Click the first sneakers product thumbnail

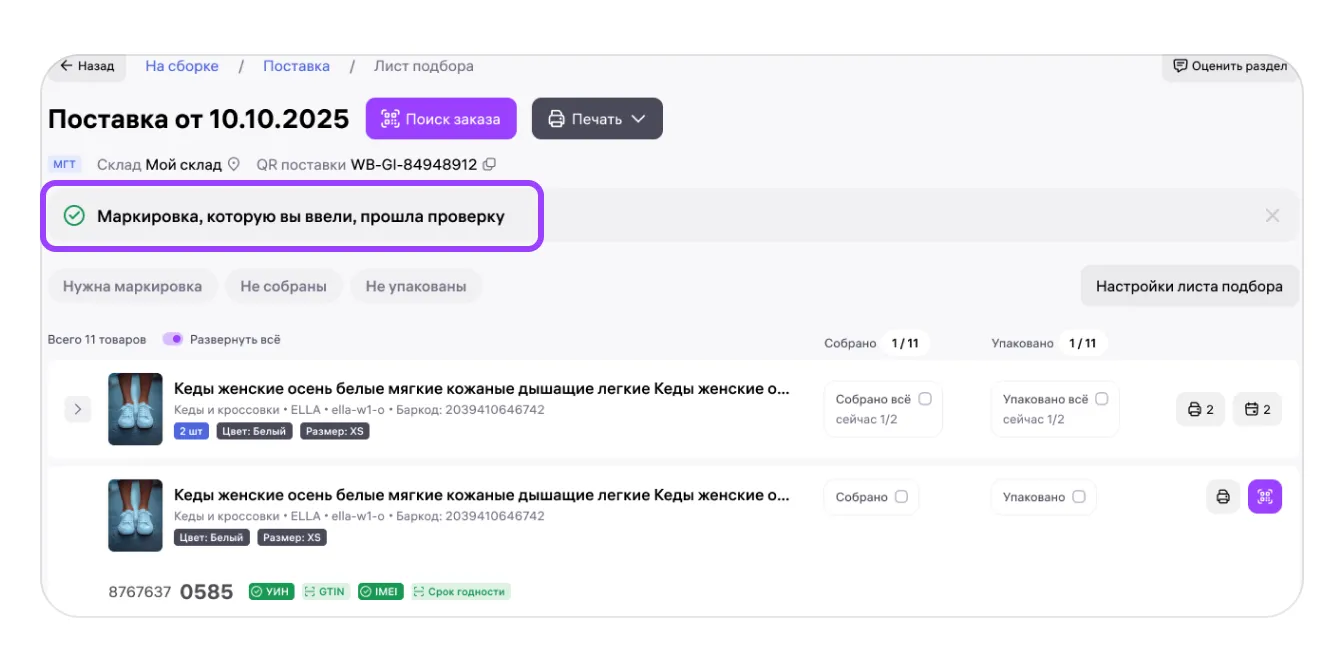click(135, 409)
